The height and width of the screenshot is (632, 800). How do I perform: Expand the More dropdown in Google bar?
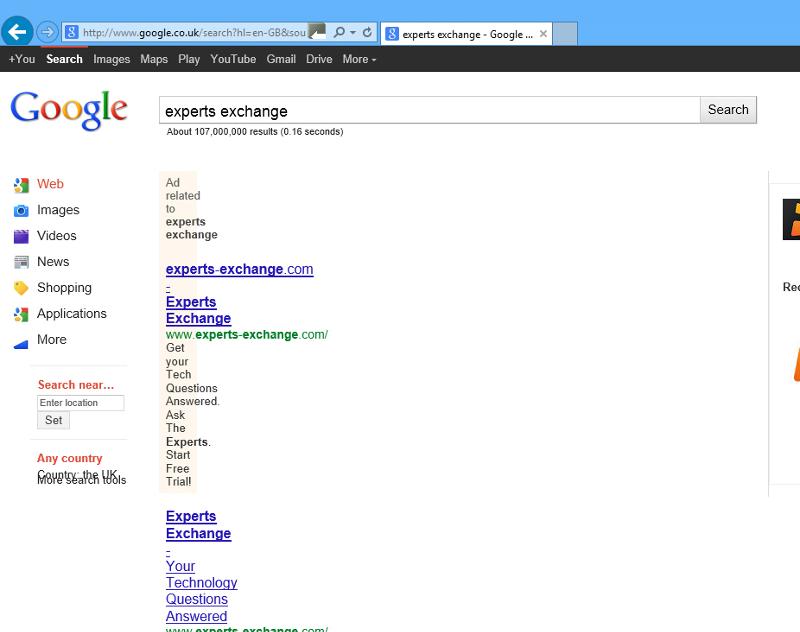(x=359, y=59)
